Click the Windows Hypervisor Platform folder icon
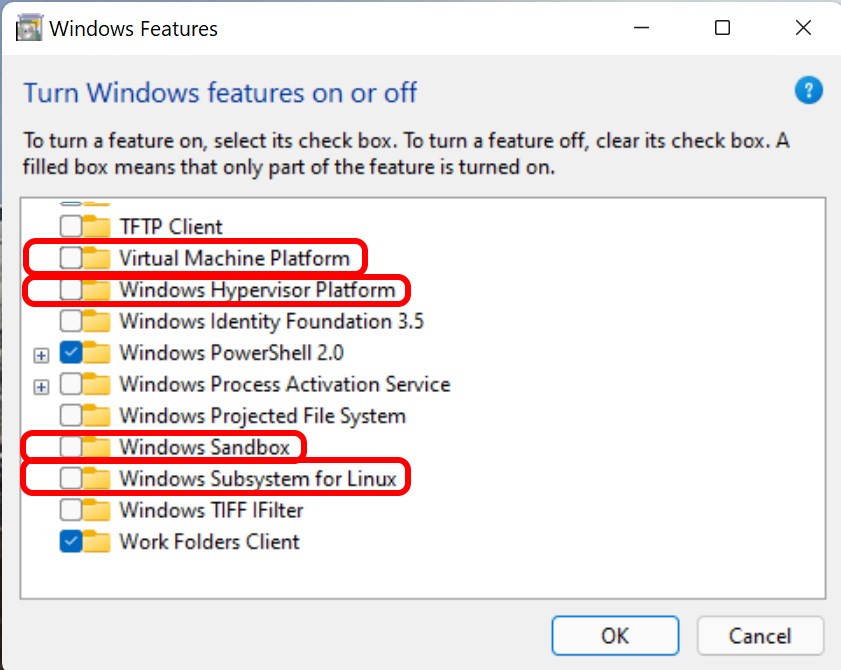This screenshot has height=670, width=841. pos(96,289)
